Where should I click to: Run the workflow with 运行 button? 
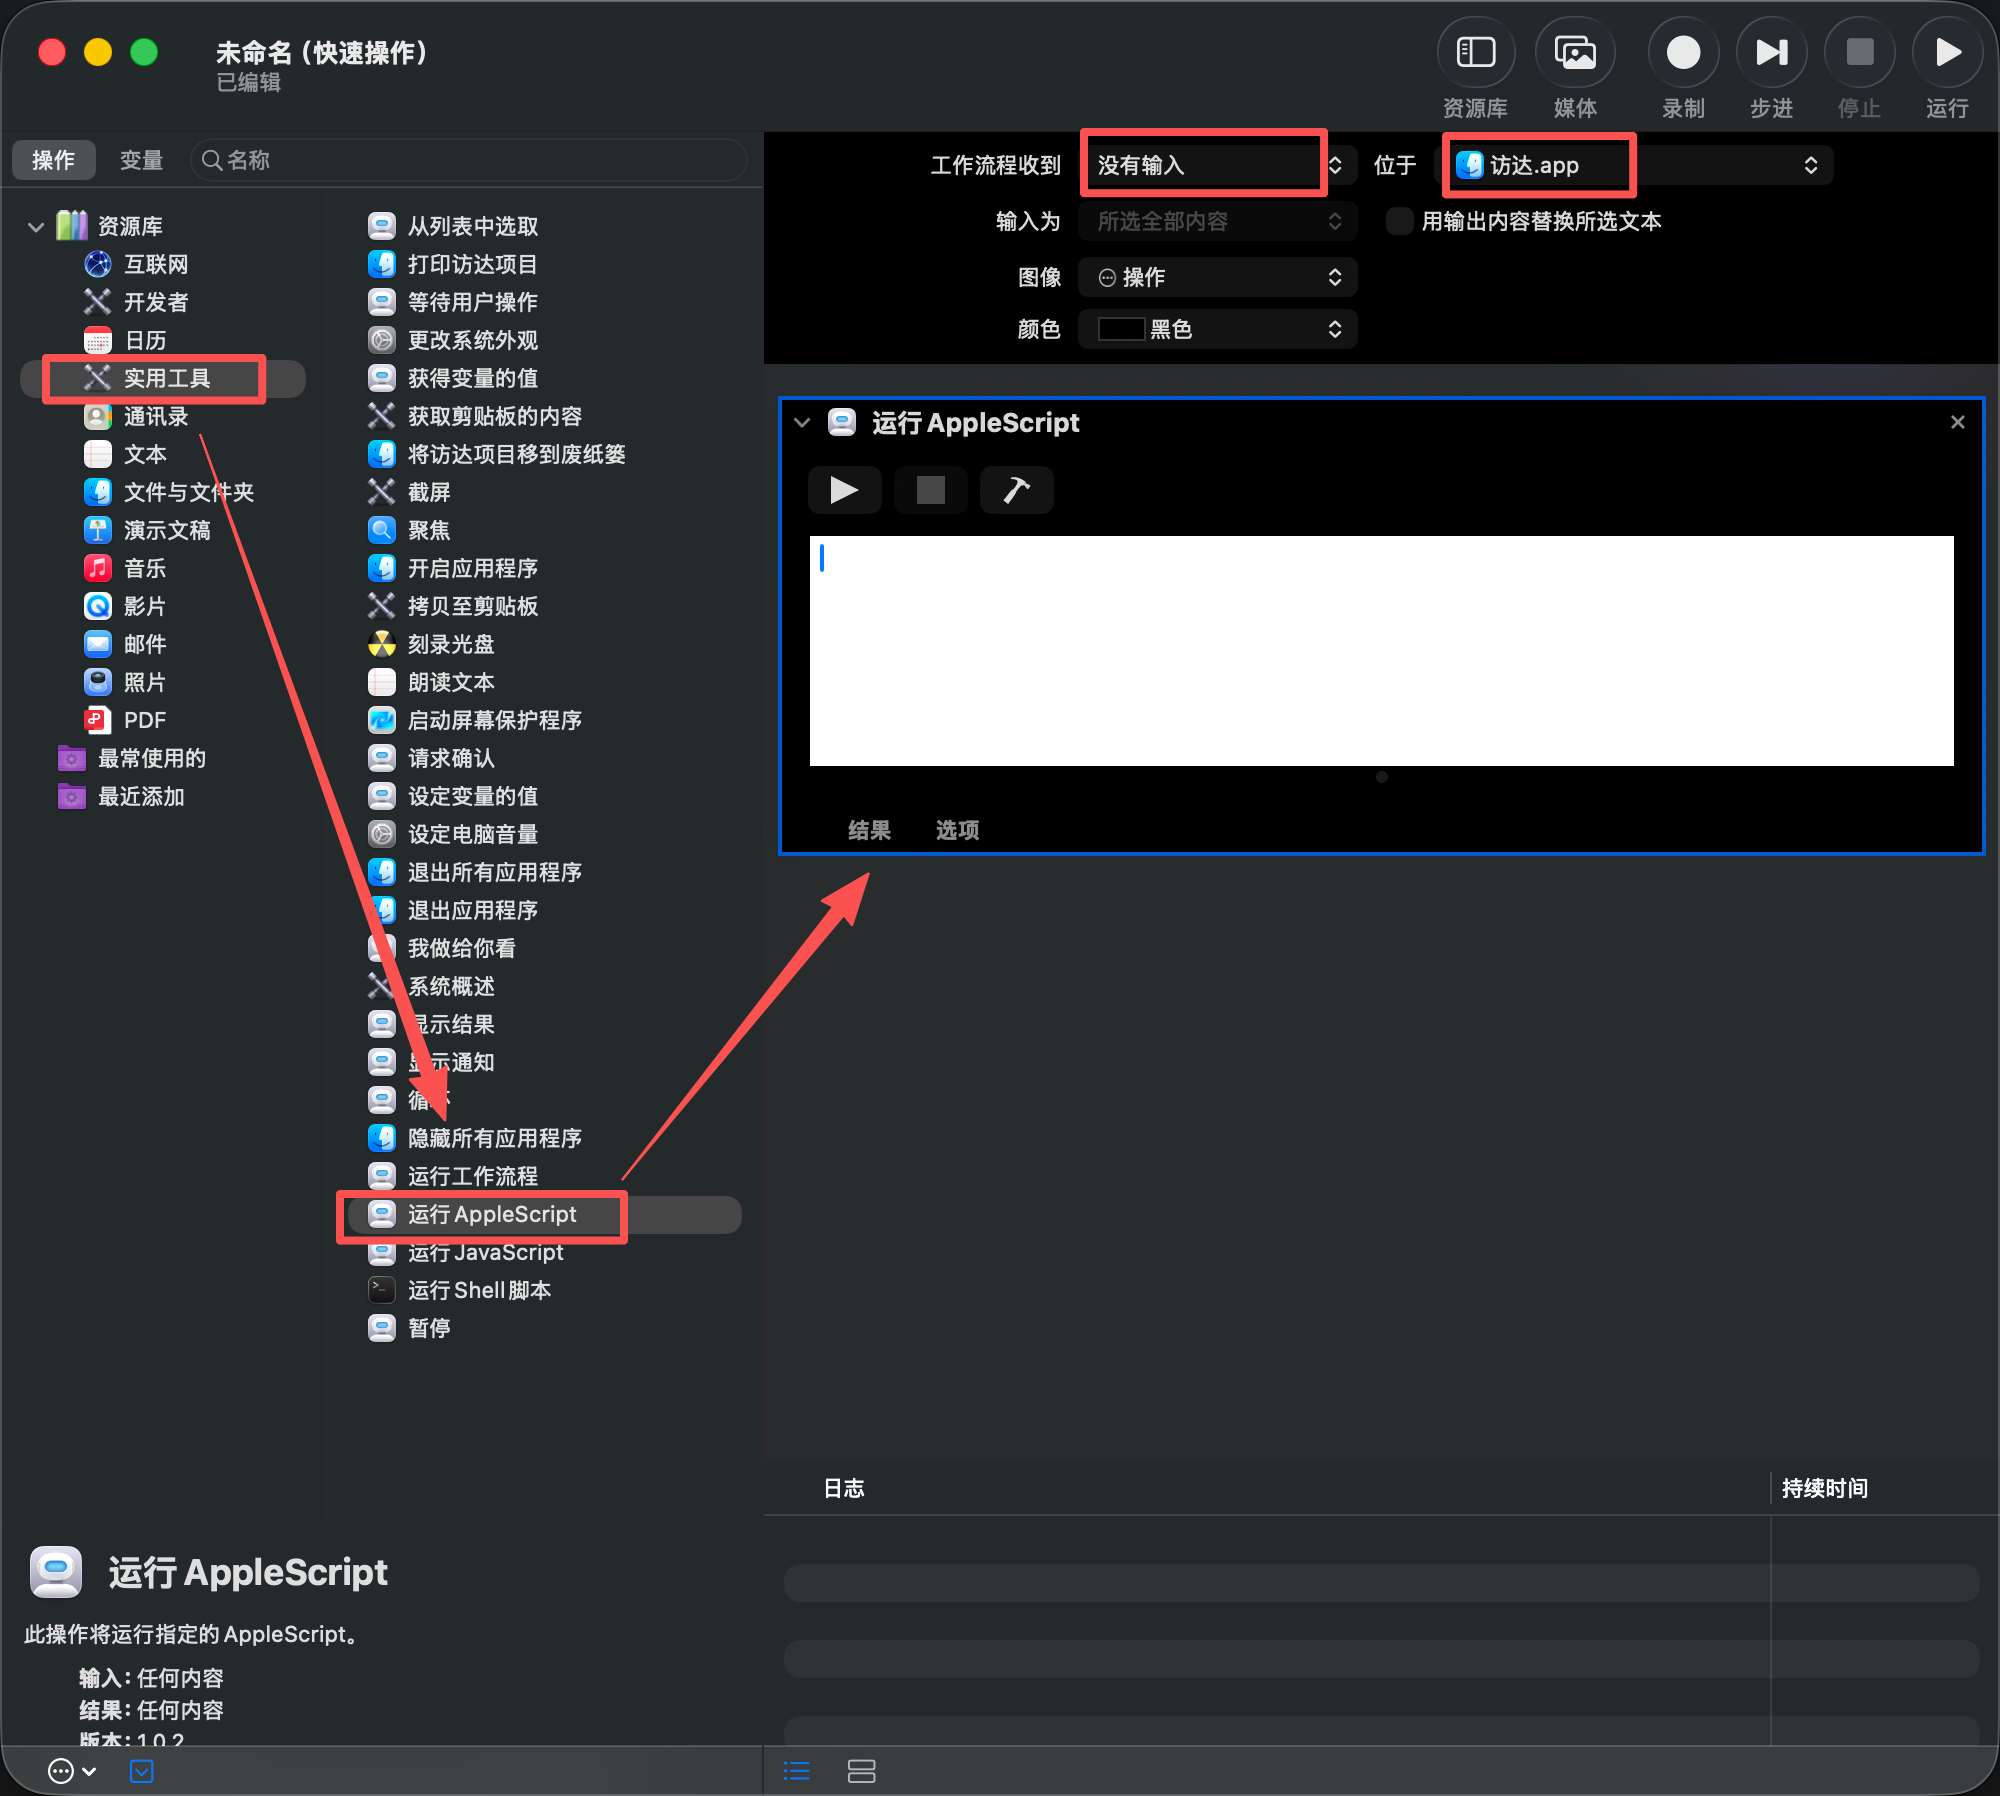(x=1946, y=52)
